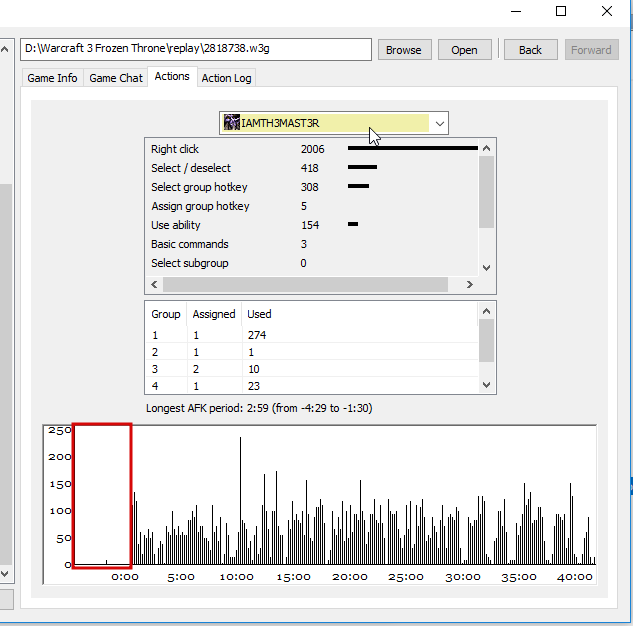Close the replay window

pyautogui.click(x=607, y=11)
